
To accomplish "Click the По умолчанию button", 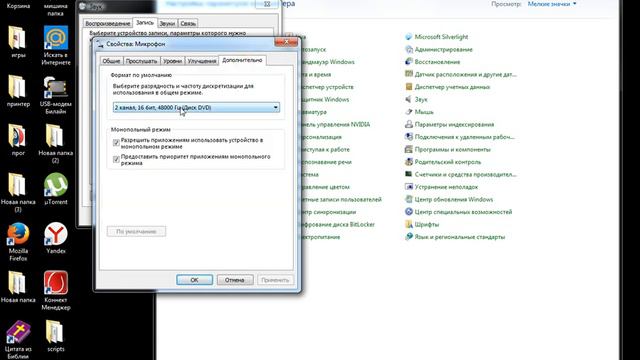I will [x=136, y=231].
